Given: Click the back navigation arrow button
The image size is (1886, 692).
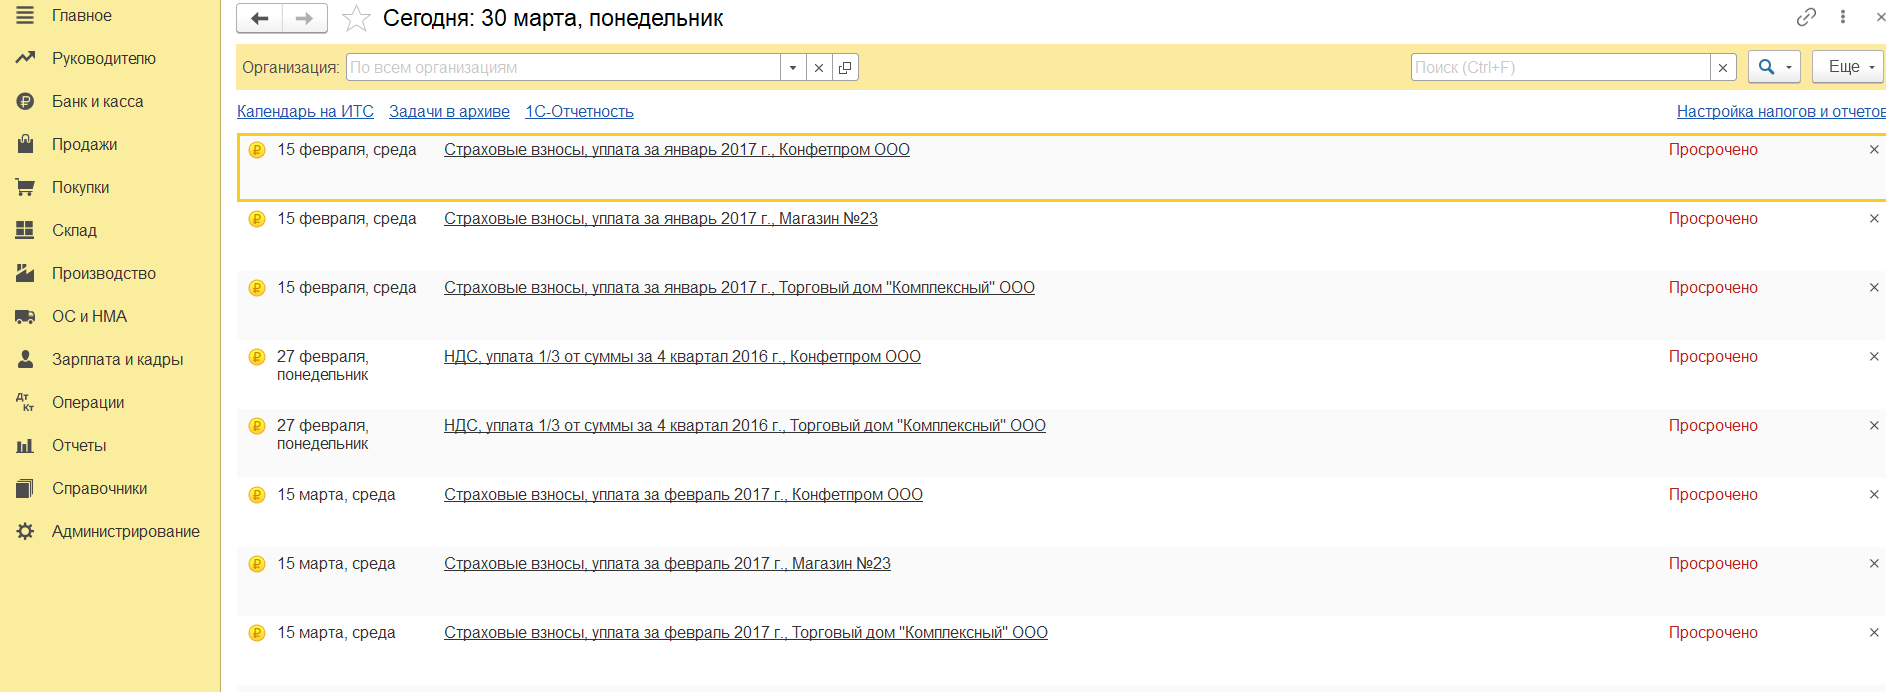Looking at the screenshot, I should [x=260, y=18].
